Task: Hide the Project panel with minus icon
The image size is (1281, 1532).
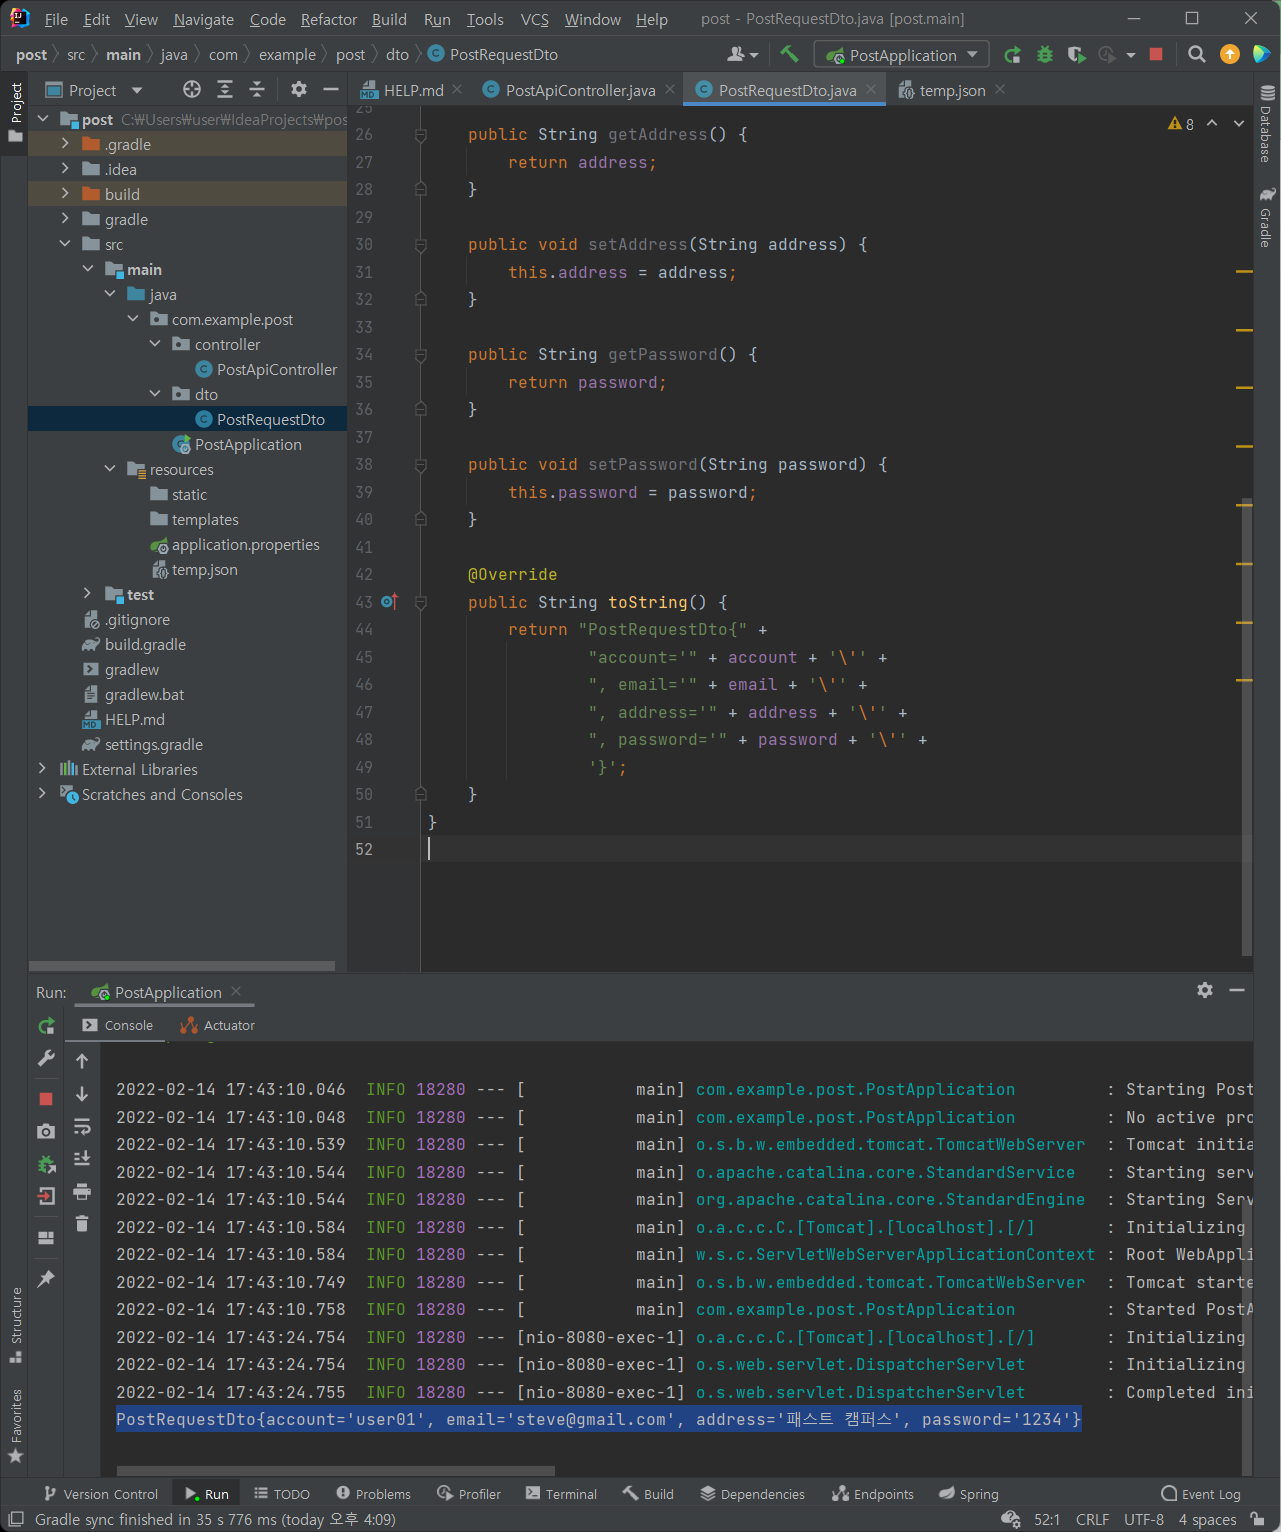Action: [331, 90]
